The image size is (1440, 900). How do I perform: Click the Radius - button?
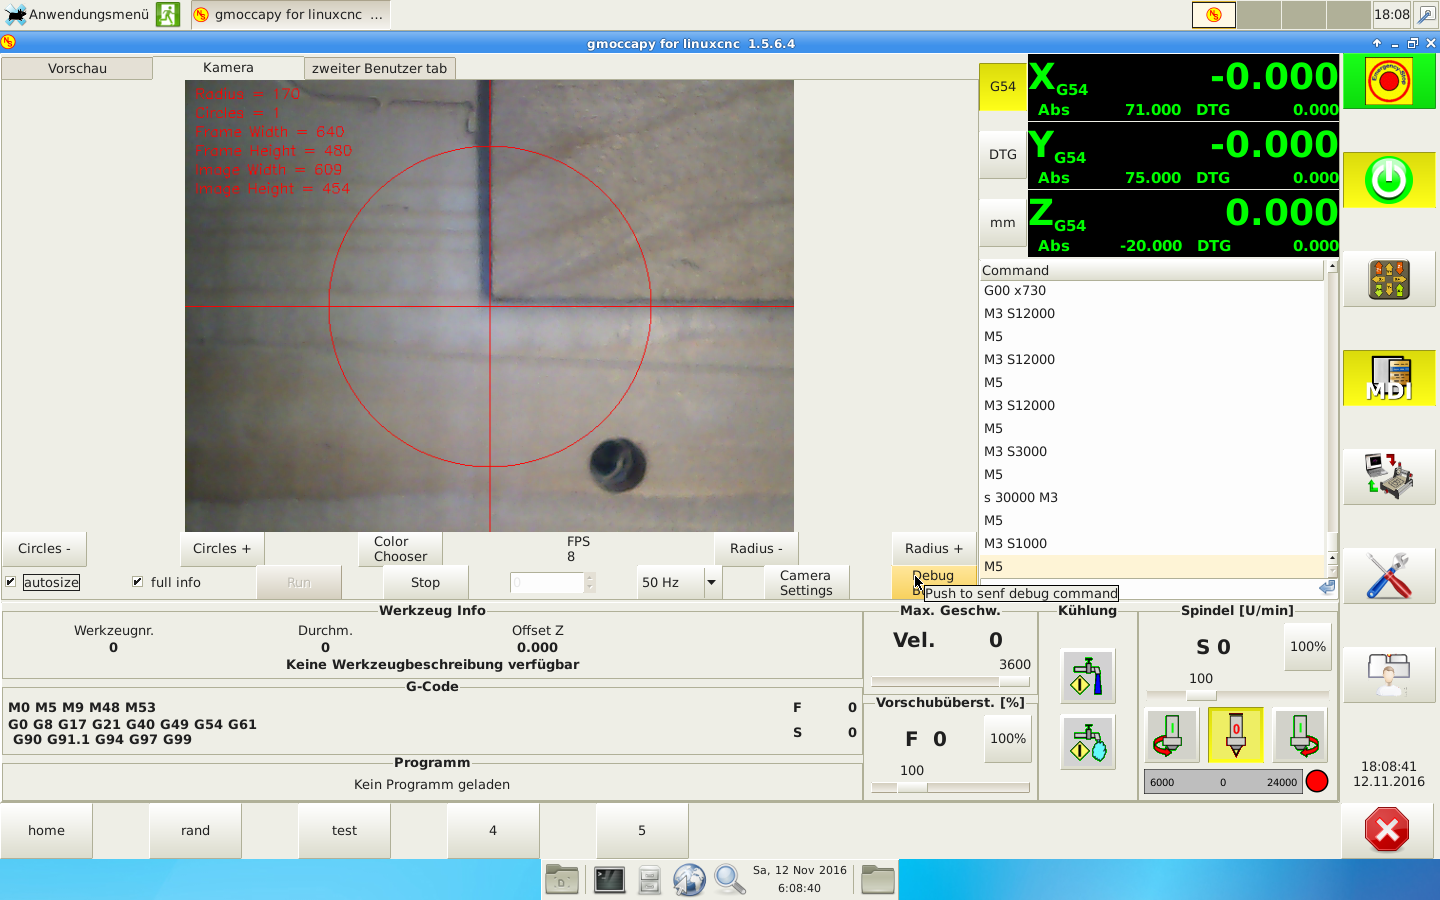coord(756,549)
